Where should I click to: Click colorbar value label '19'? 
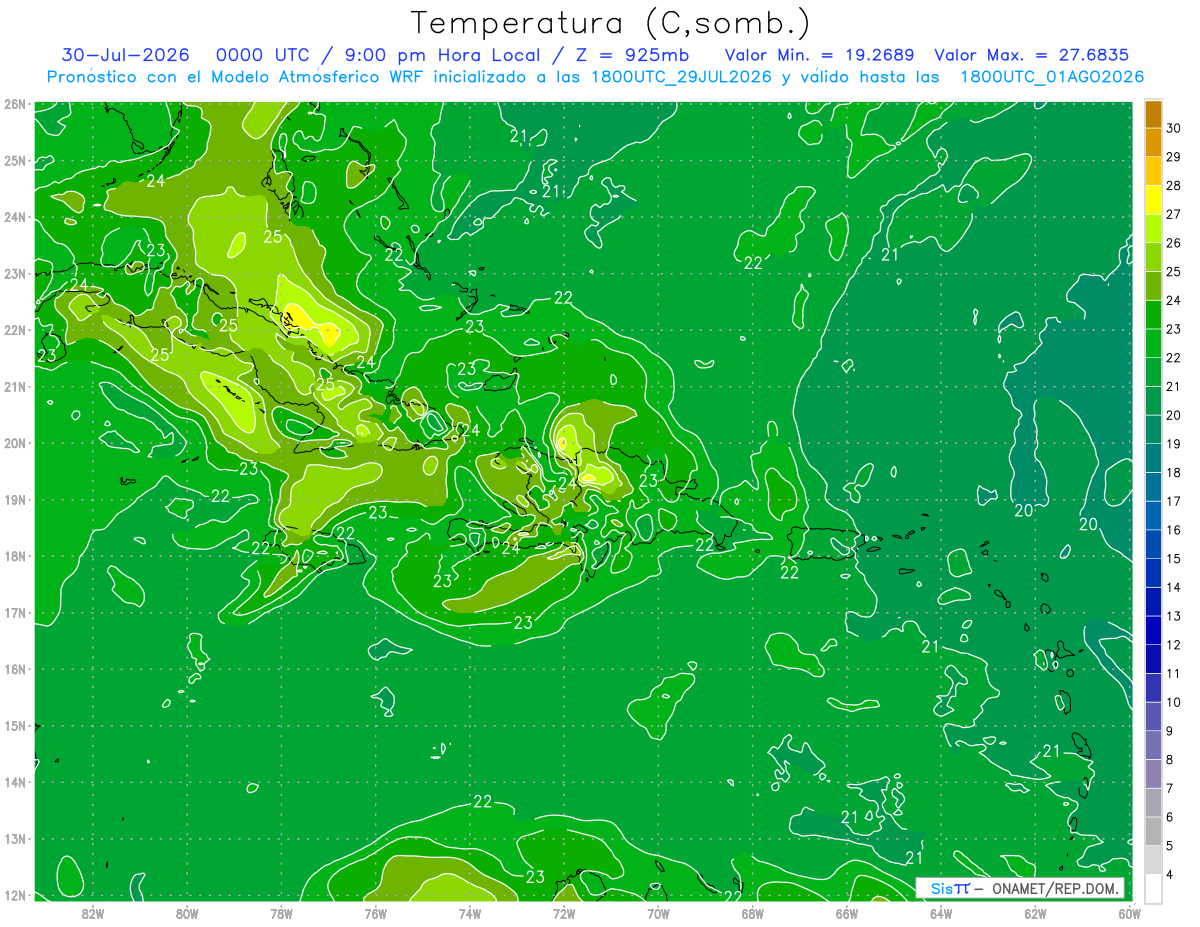(x=1174, y=444)
